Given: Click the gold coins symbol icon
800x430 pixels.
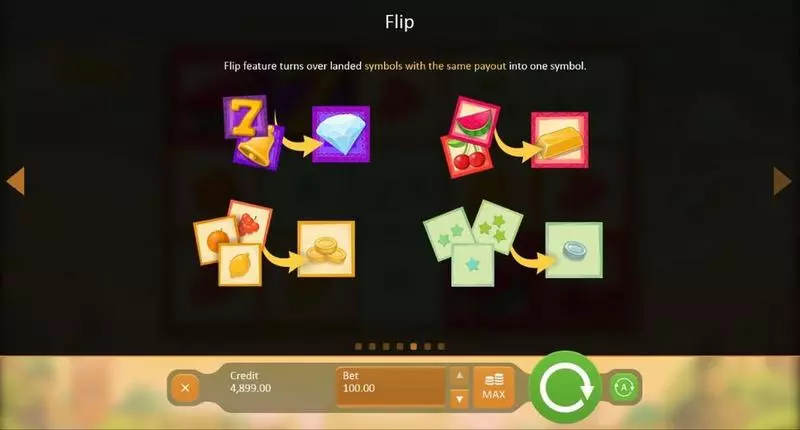Looking at the screenshot, I should (x=326, y=249).
